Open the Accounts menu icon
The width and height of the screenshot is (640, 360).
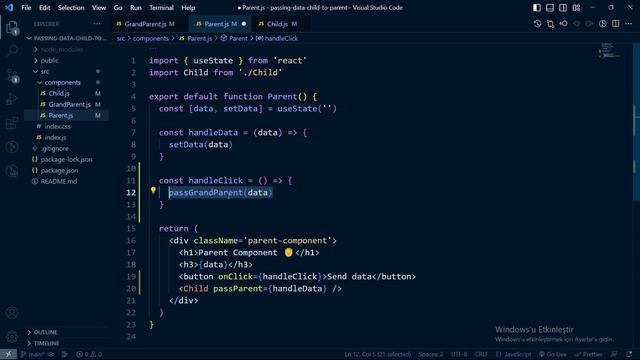pos(12,313)
